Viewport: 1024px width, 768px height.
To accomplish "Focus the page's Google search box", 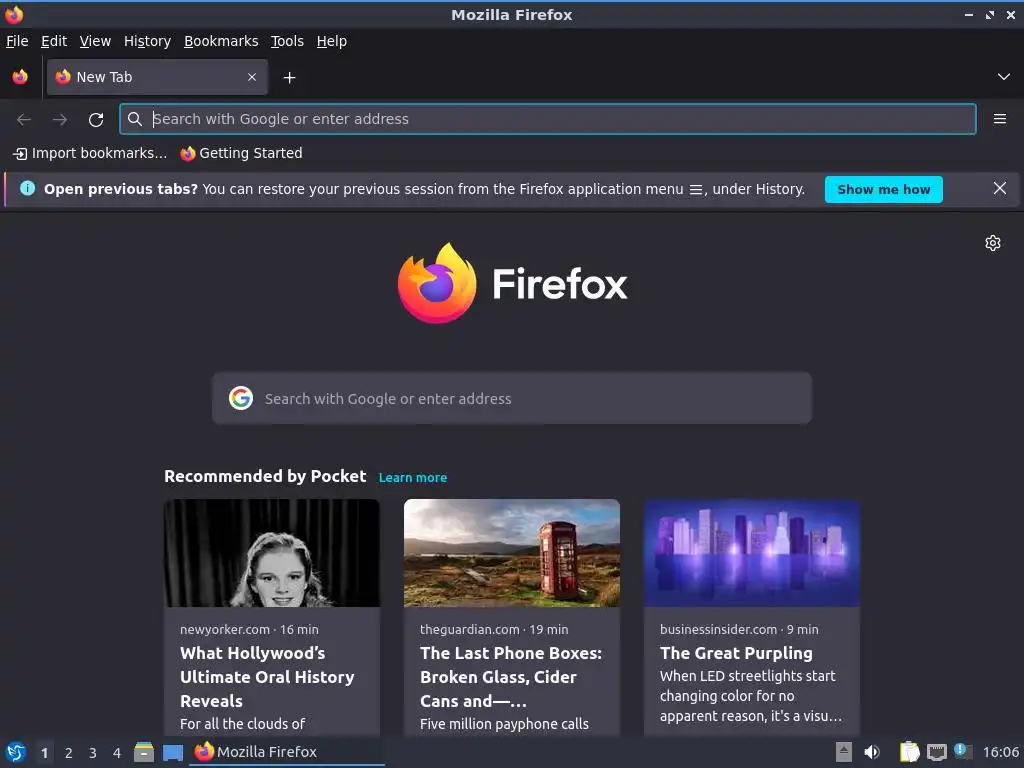I will (512, 398).
